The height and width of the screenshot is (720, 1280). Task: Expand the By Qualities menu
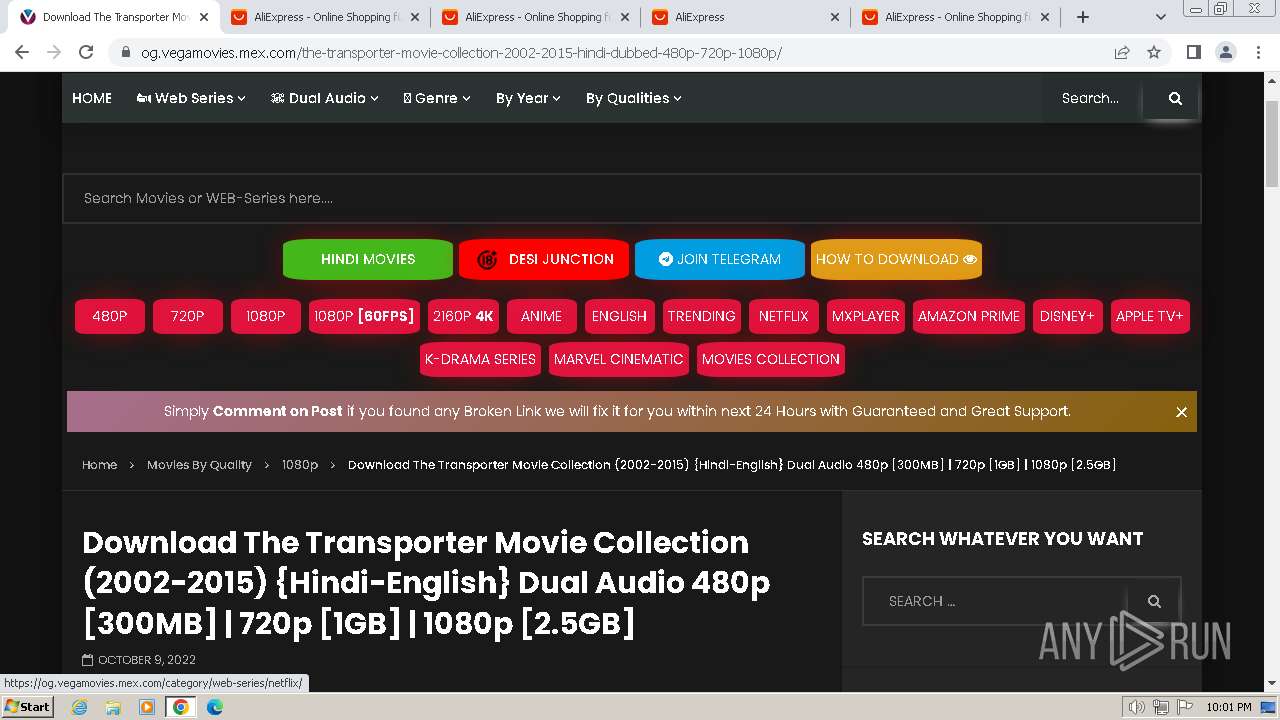point(634,98)
